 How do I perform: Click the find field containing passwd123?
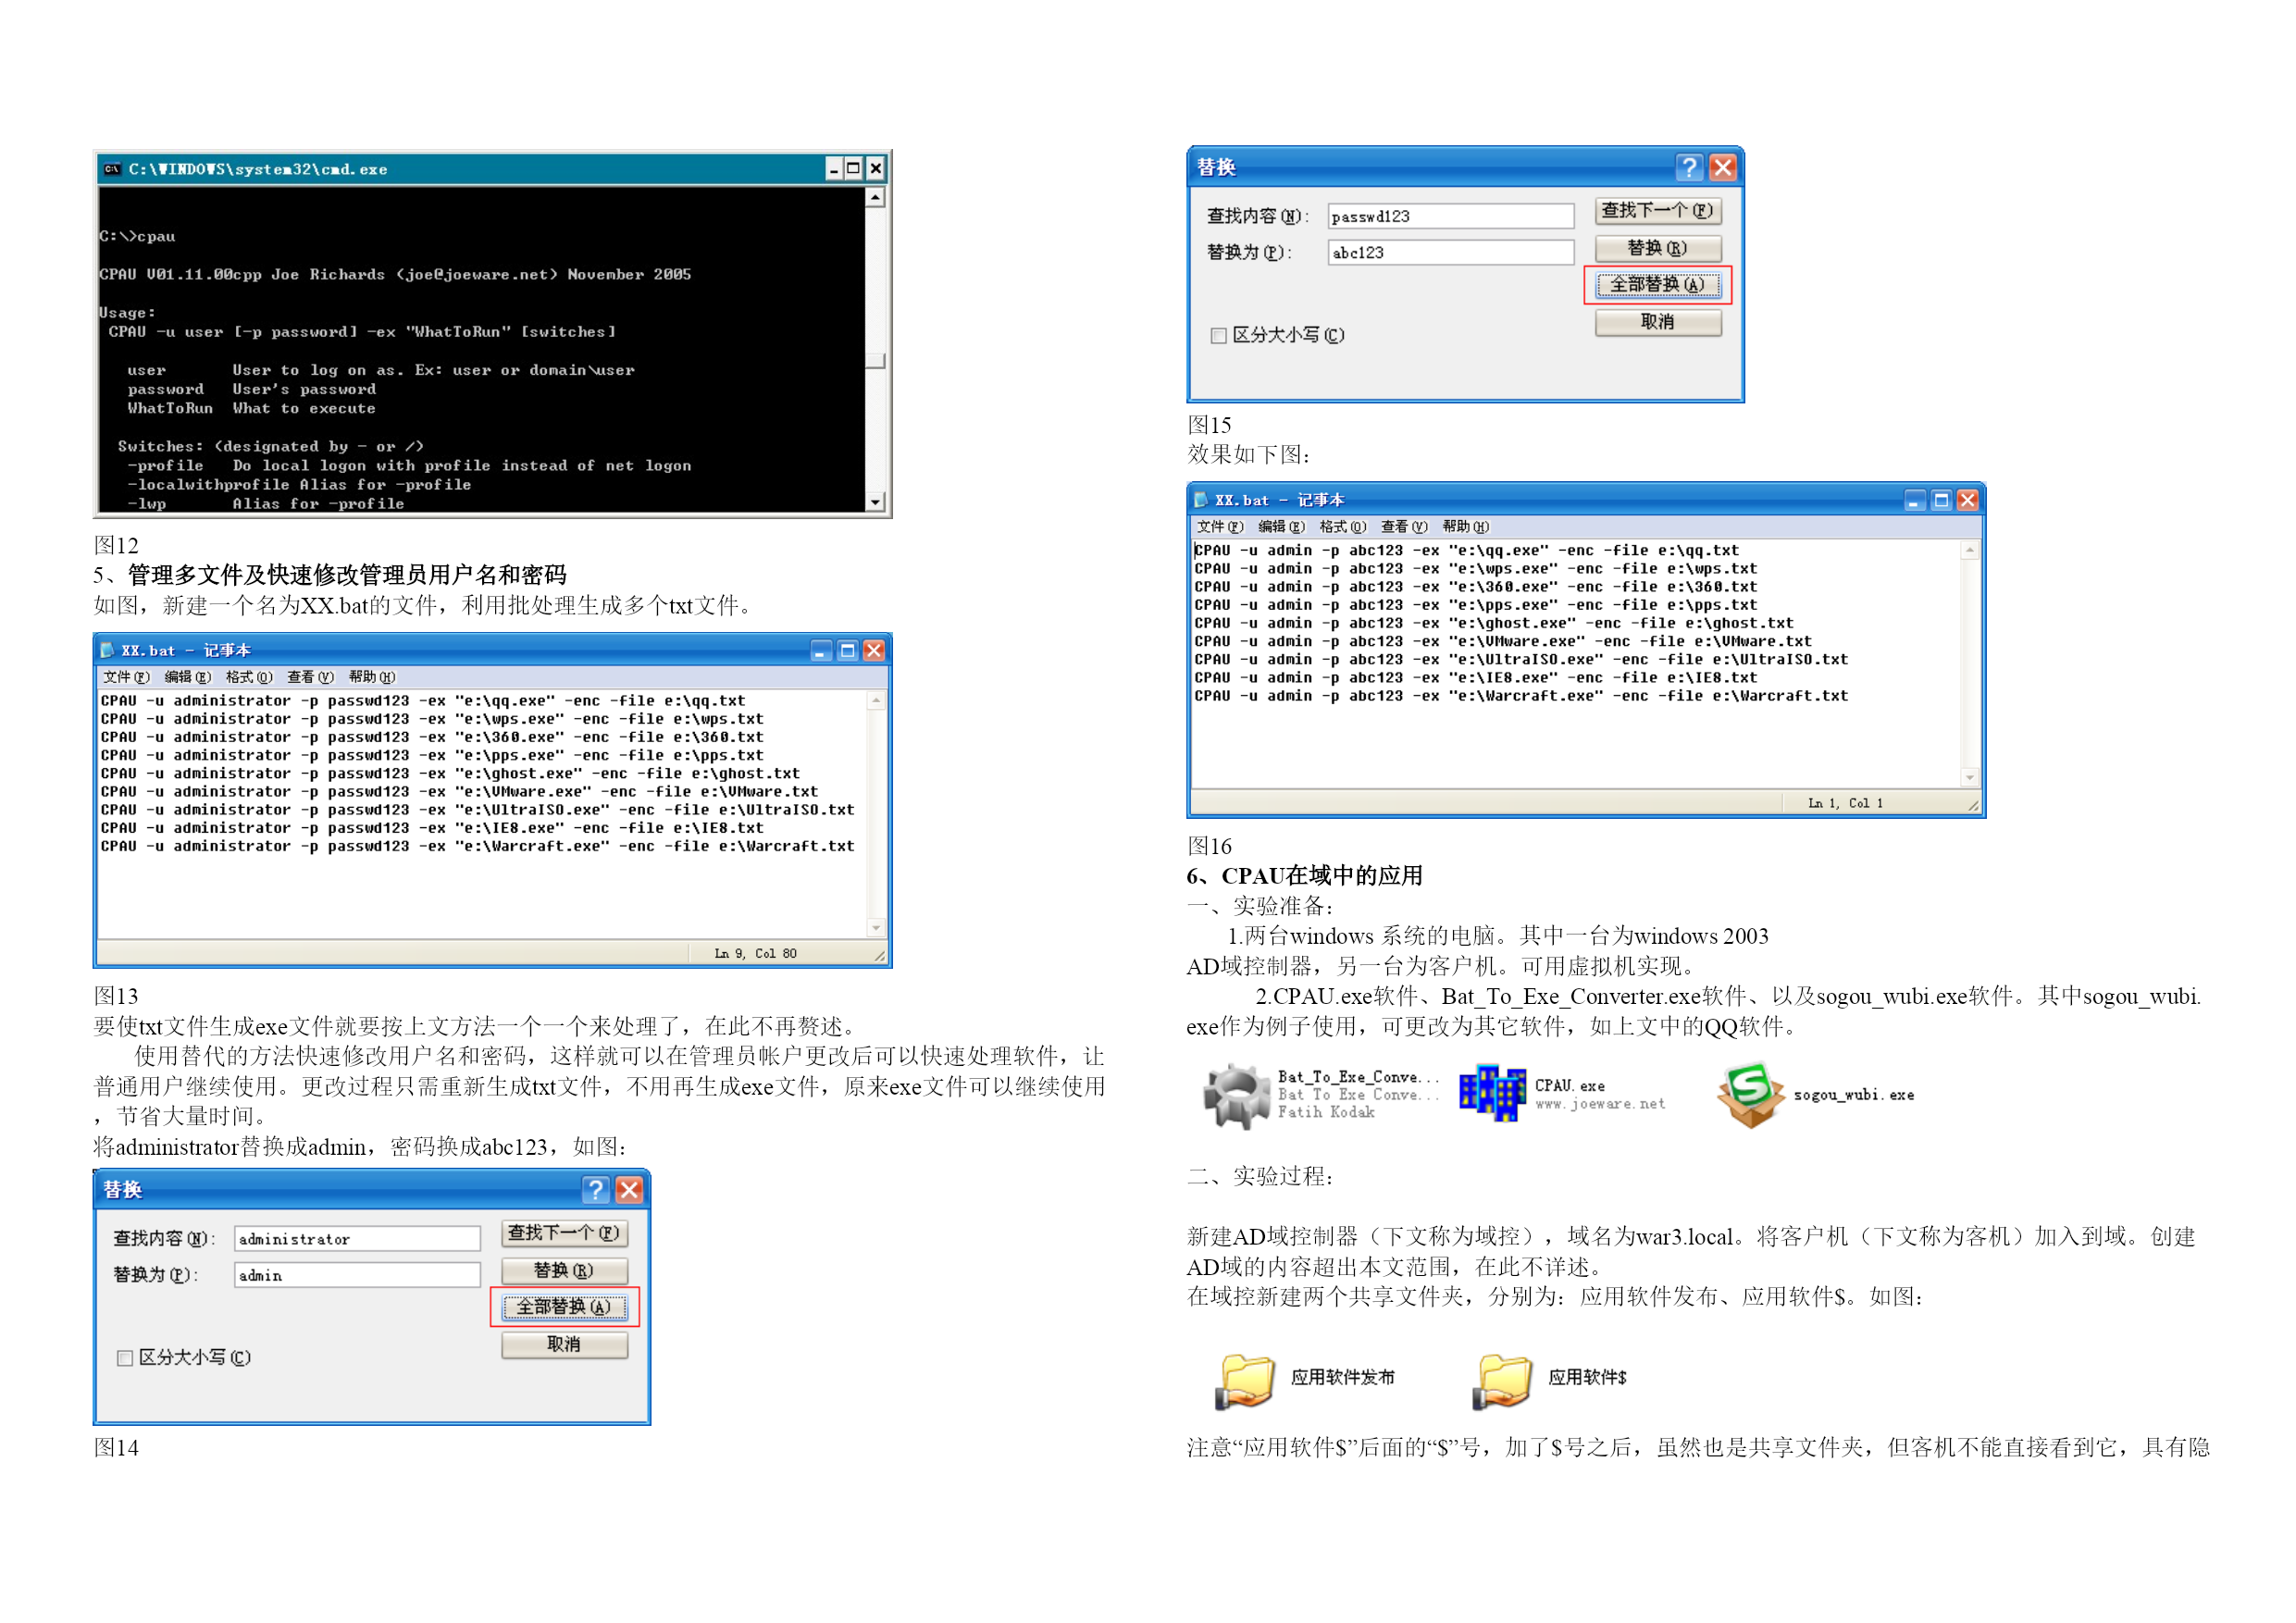coord(1451,216)
